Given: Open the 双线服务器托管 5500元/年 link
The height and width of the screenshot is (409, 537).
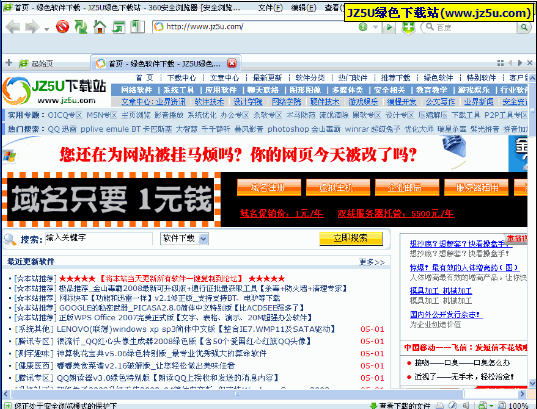Looking at the screenshot, I should [x=396, y=213].
